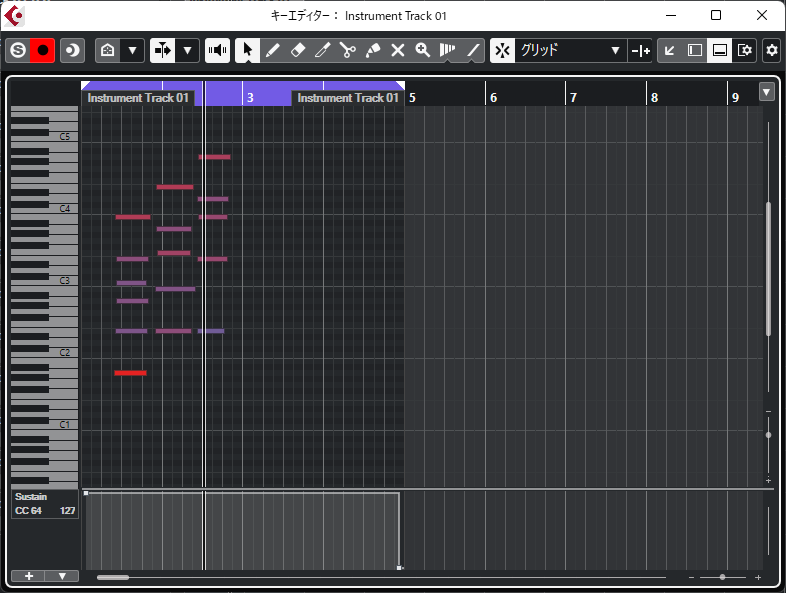Select the bright red low note below C2
This screenshot has height=593, width=786.
click(x=130, y=373)
